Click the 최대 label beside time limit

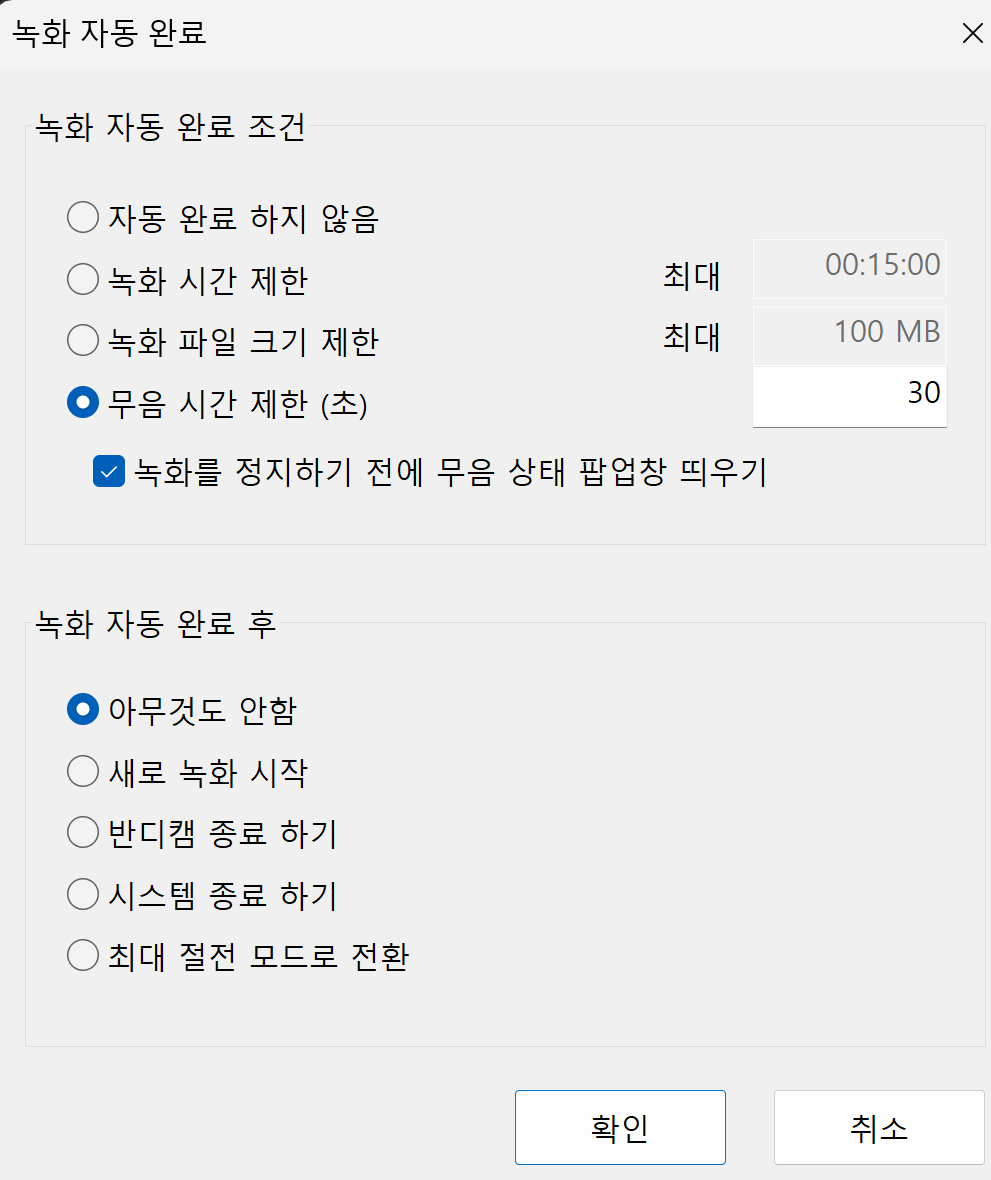coord(693,278)
